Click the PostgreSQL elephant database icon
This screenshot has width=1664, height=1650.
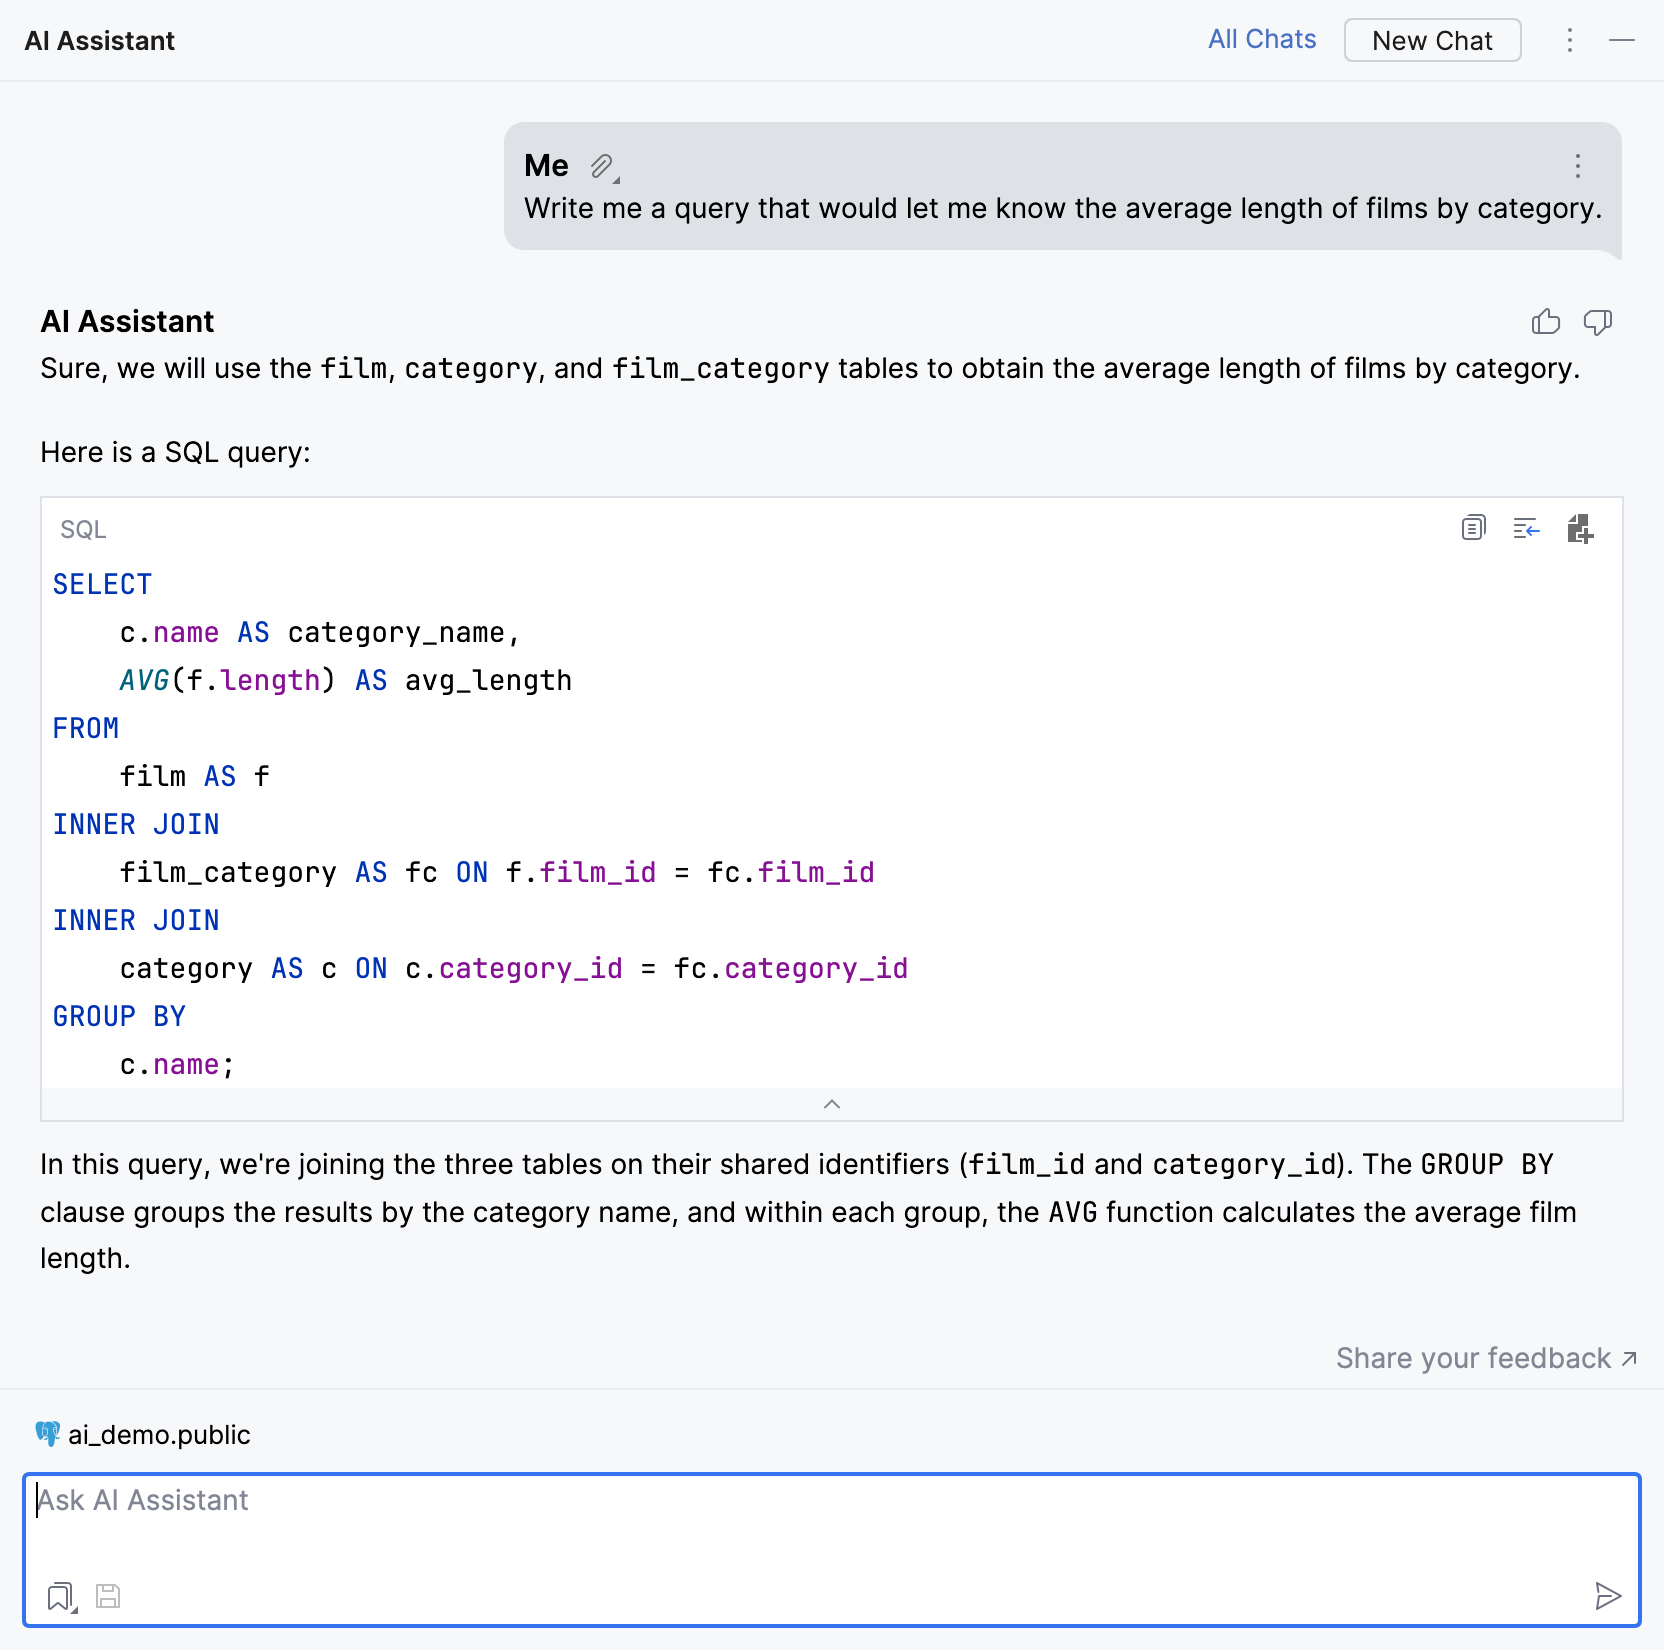pyautogui.click(x=47, y=1434)
